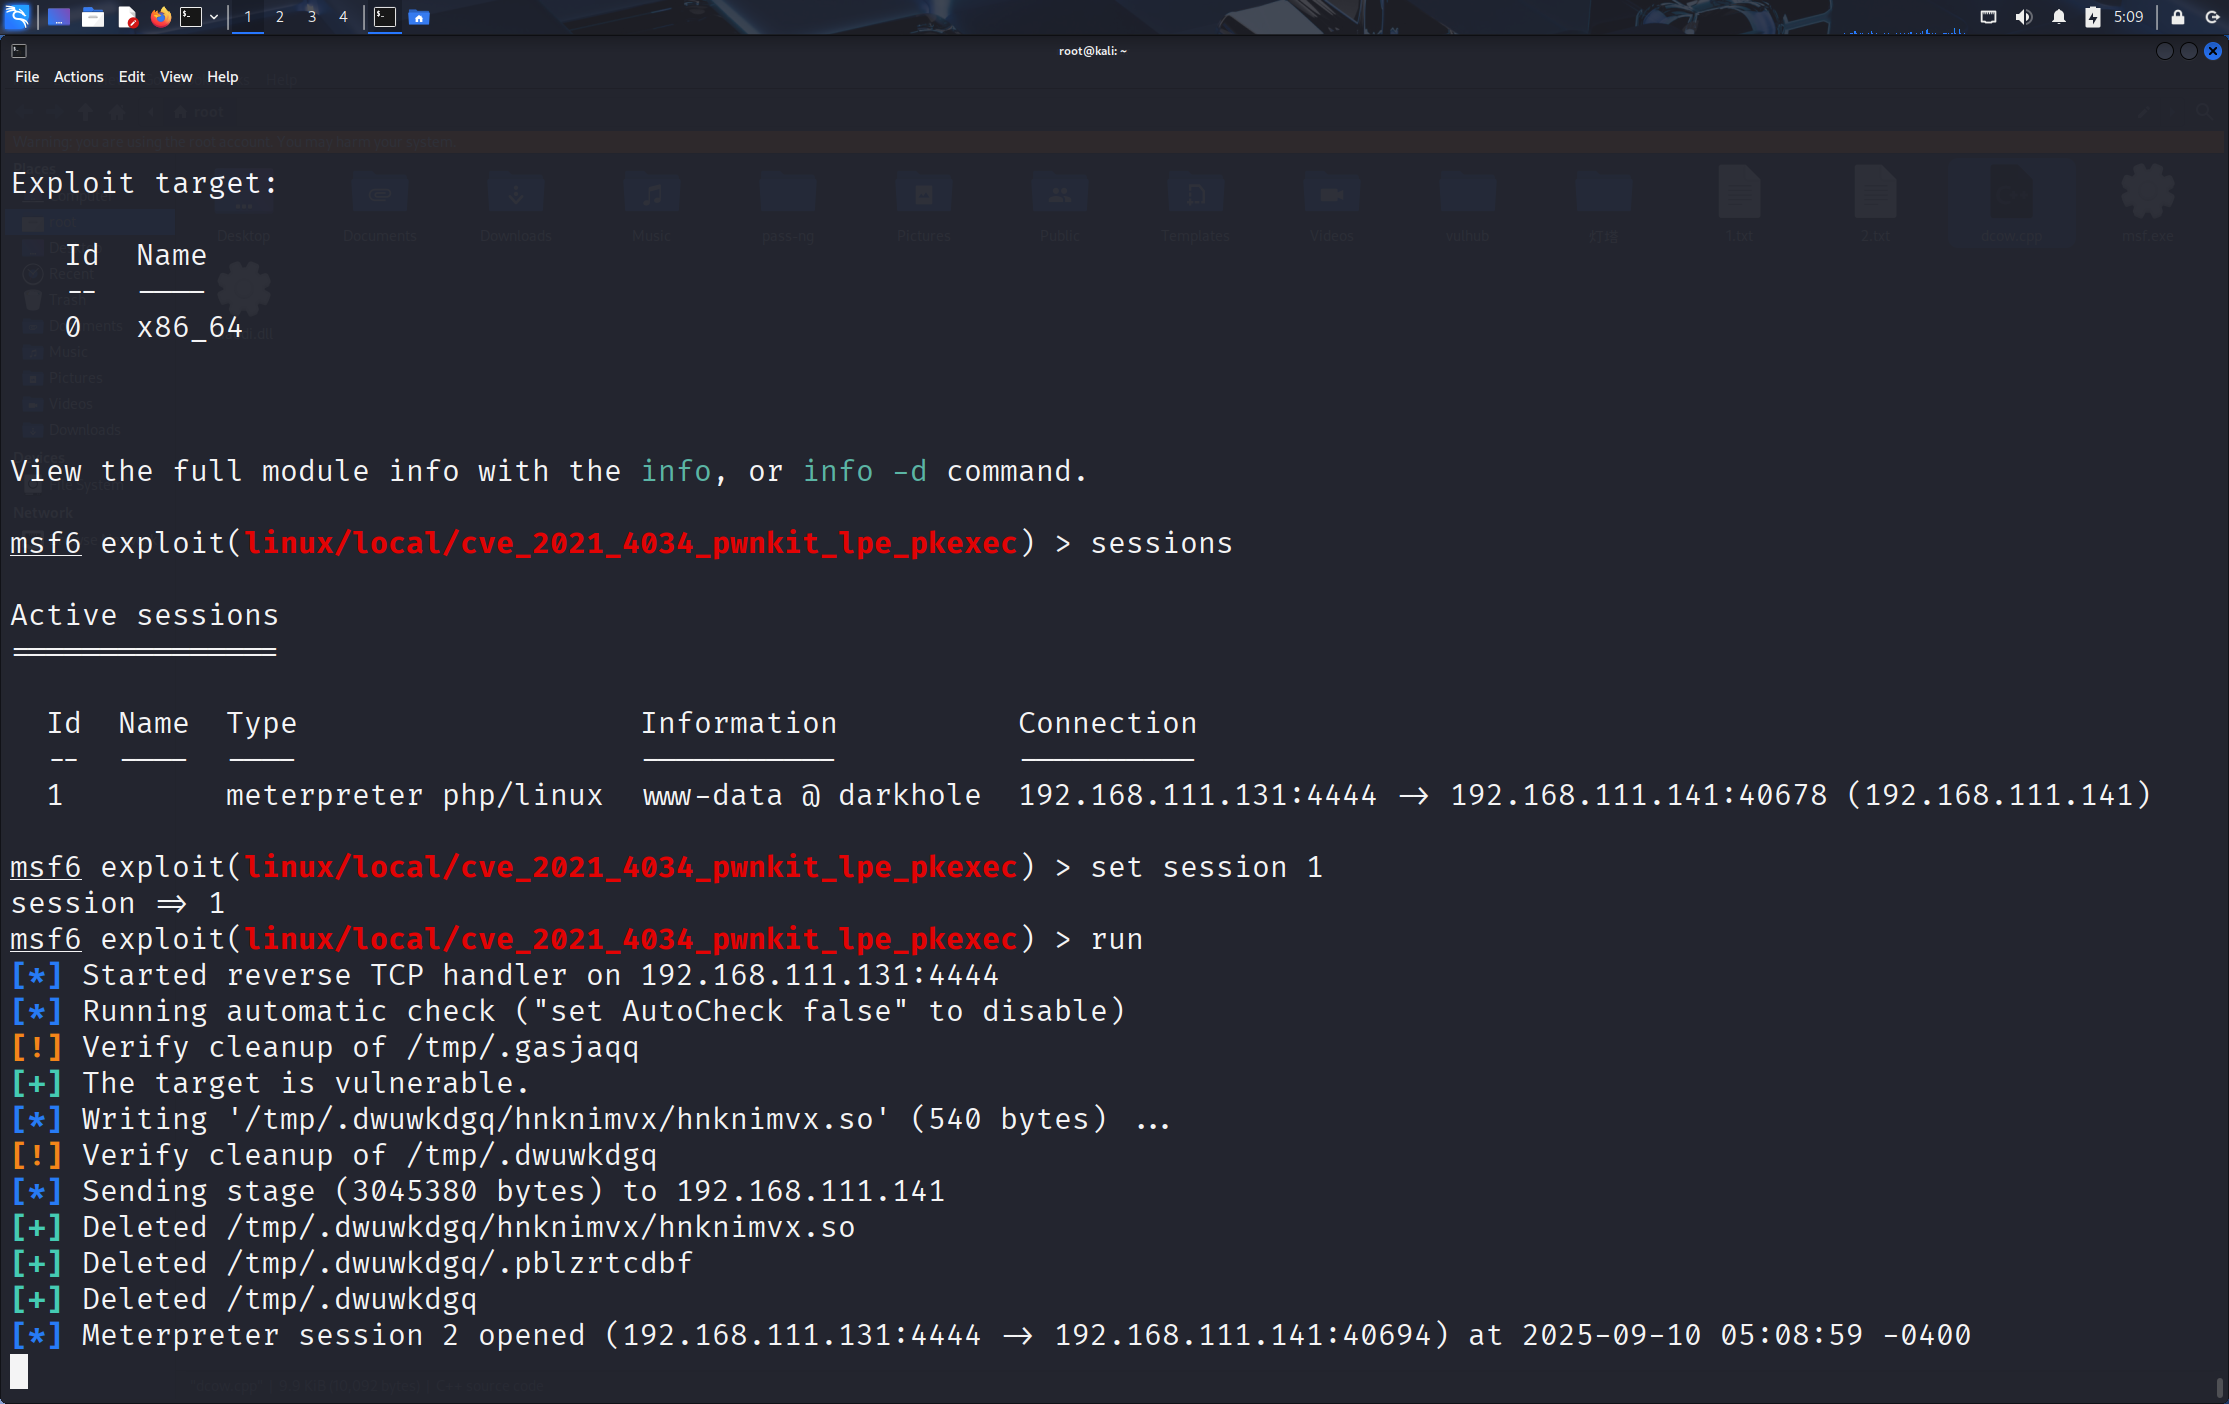Open the Help menu

click(222, 77)
